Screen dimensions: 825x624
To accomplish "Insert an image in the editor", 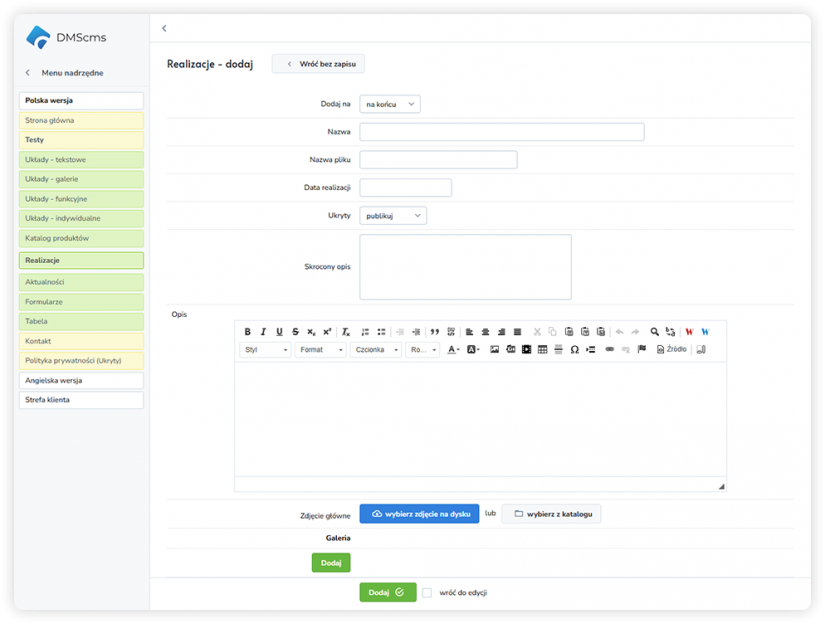I will click(x=494, y=349).
